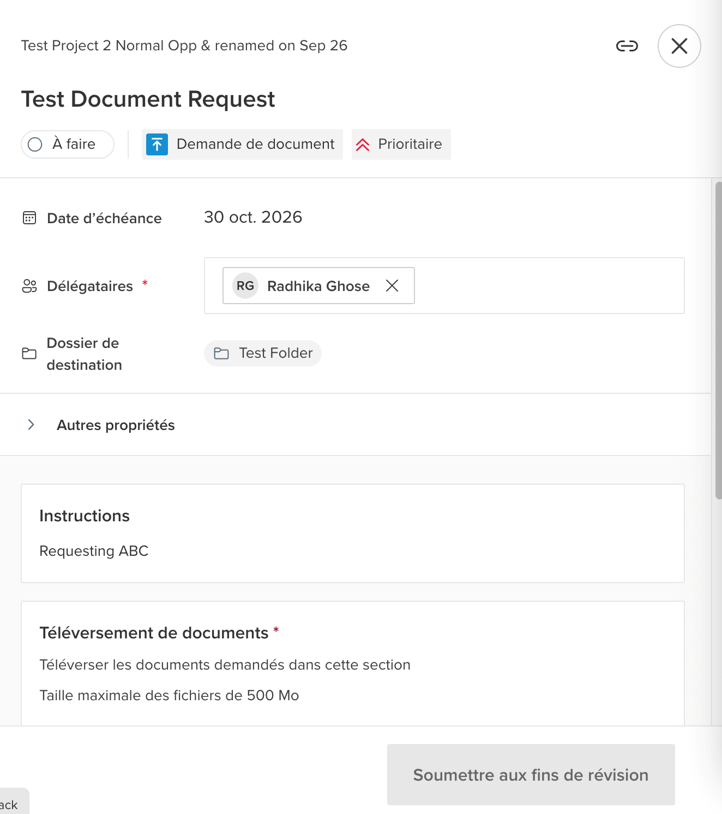
Task: Copy the task link via chain icon
Action: [626, 46]
